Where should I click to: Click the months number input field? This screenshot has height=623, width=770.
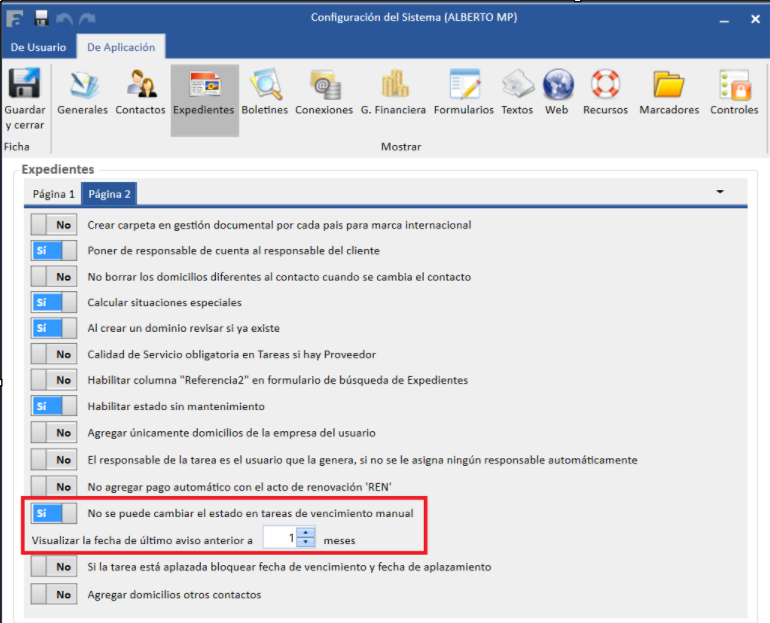coord(281,539)
